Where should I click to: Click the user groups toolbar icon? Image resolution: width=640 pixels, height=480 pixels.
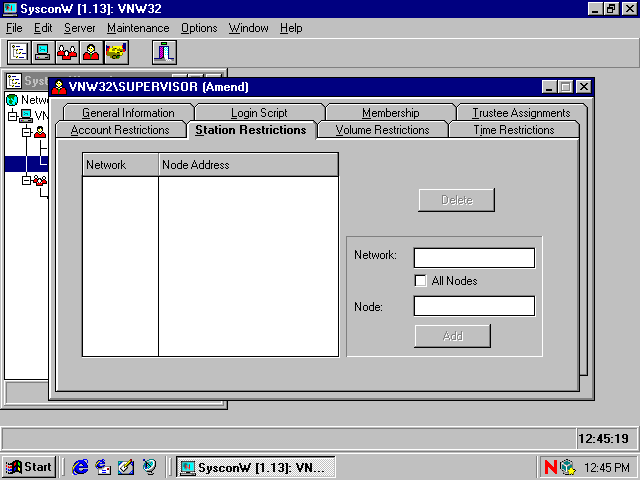(67, 52)
